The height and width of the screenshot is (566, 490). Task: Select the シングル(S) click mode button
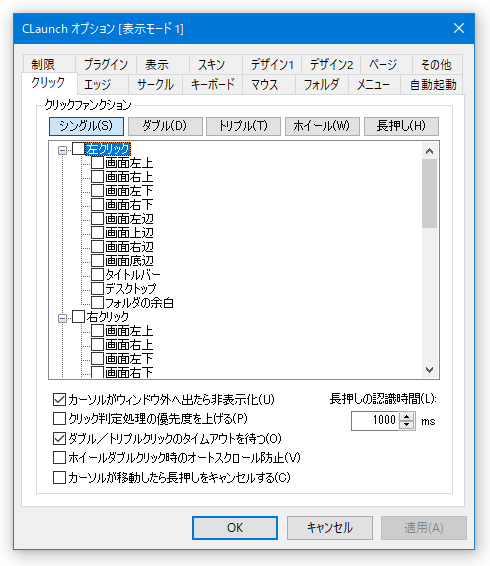point(86,126)
